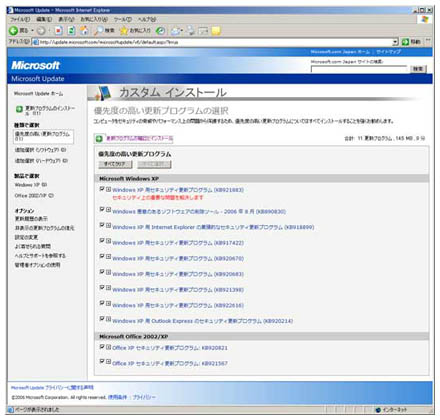
Task: Expand details of Internet Explorer update KB918899
Action: click(108, 225)
